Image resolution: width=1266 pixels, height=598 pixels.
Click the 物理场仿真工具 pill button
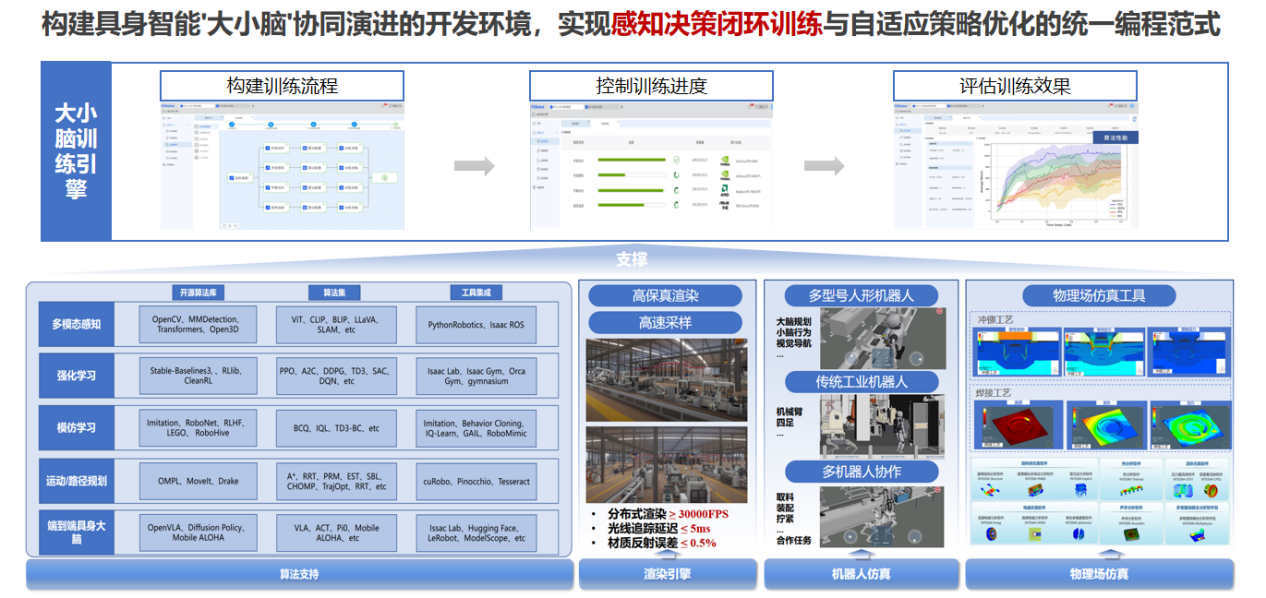click(x=1099, y=296)
